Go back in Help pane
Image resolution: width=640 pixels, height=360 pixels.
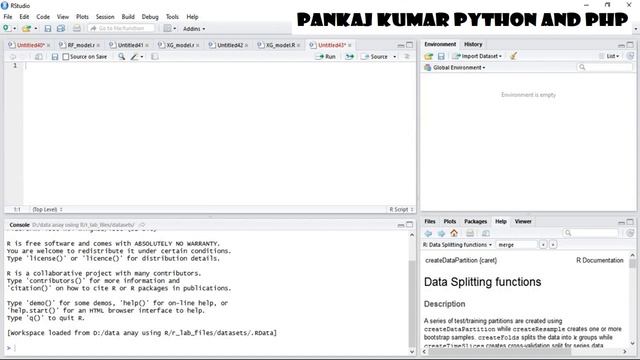pyautogui.click(x=428, y=233)
